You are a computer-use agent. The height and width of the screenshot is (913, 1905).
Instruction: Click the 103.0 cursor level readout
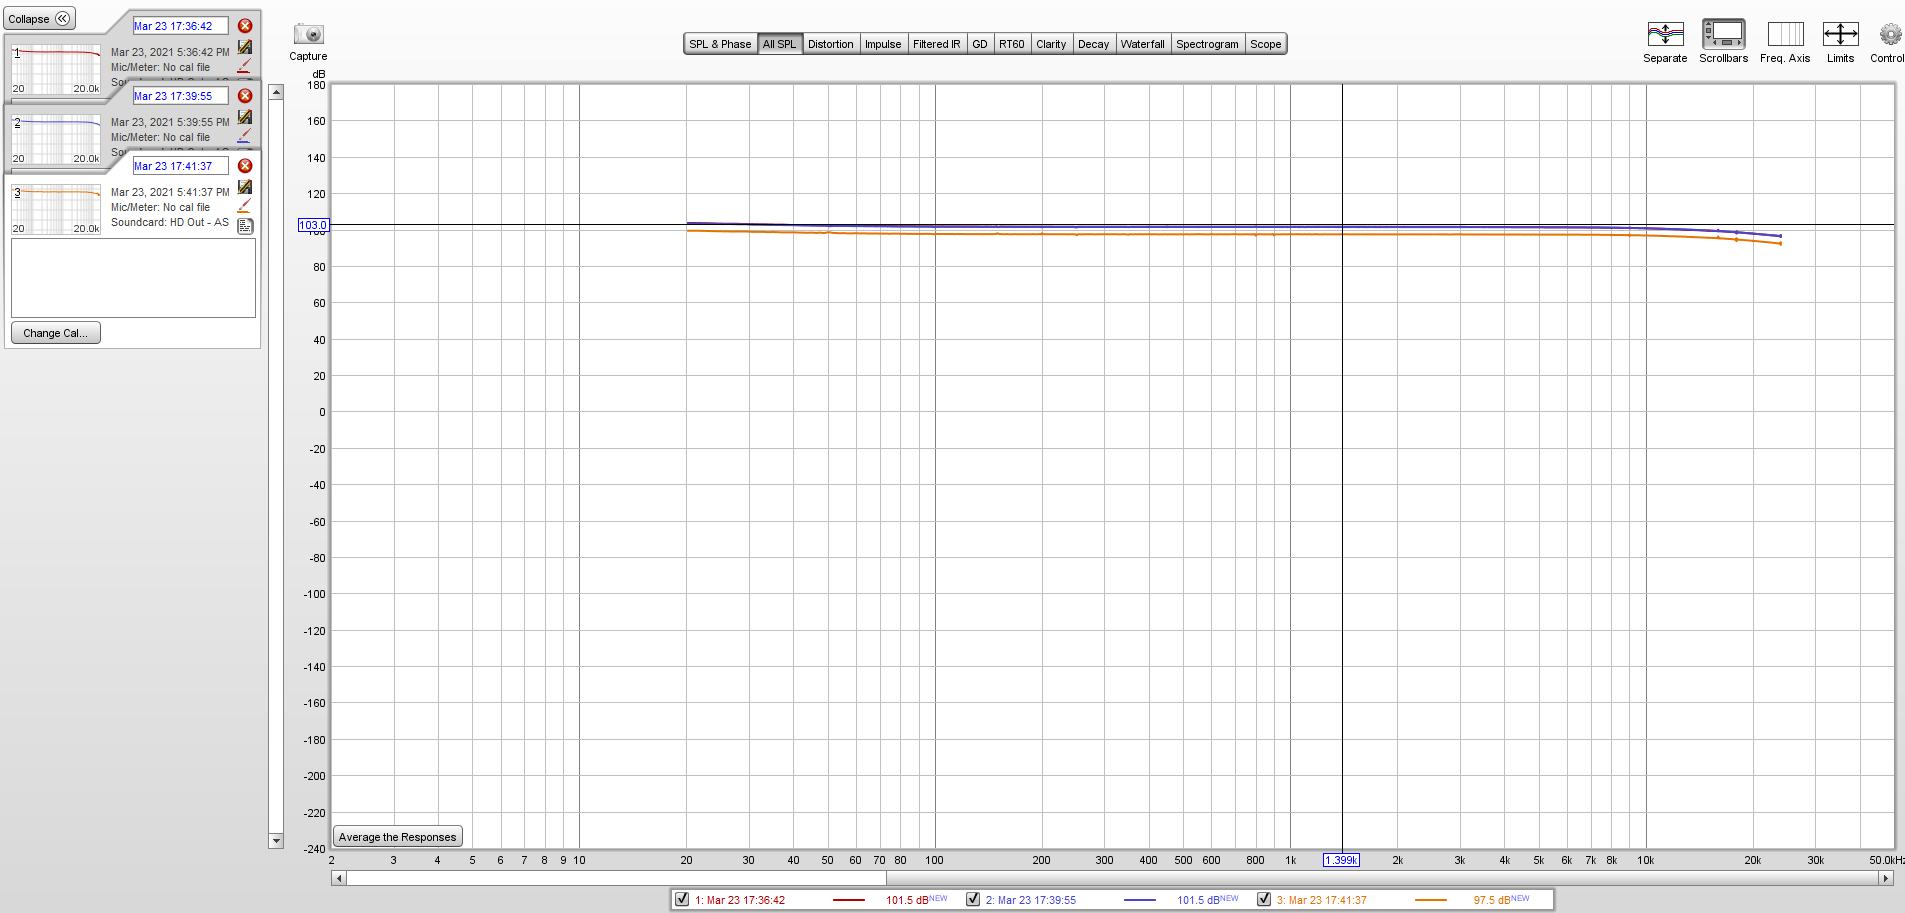[313, 225]
